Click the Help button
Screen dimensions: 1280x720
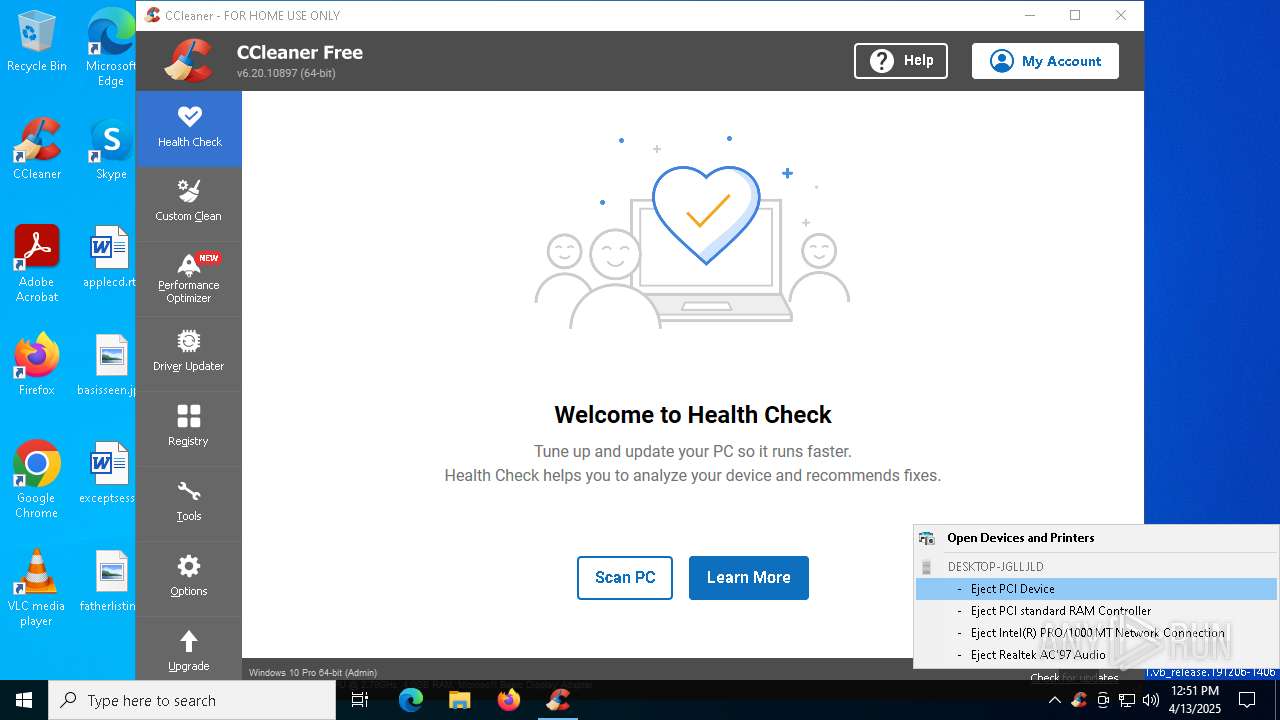[x=901, y=61]
